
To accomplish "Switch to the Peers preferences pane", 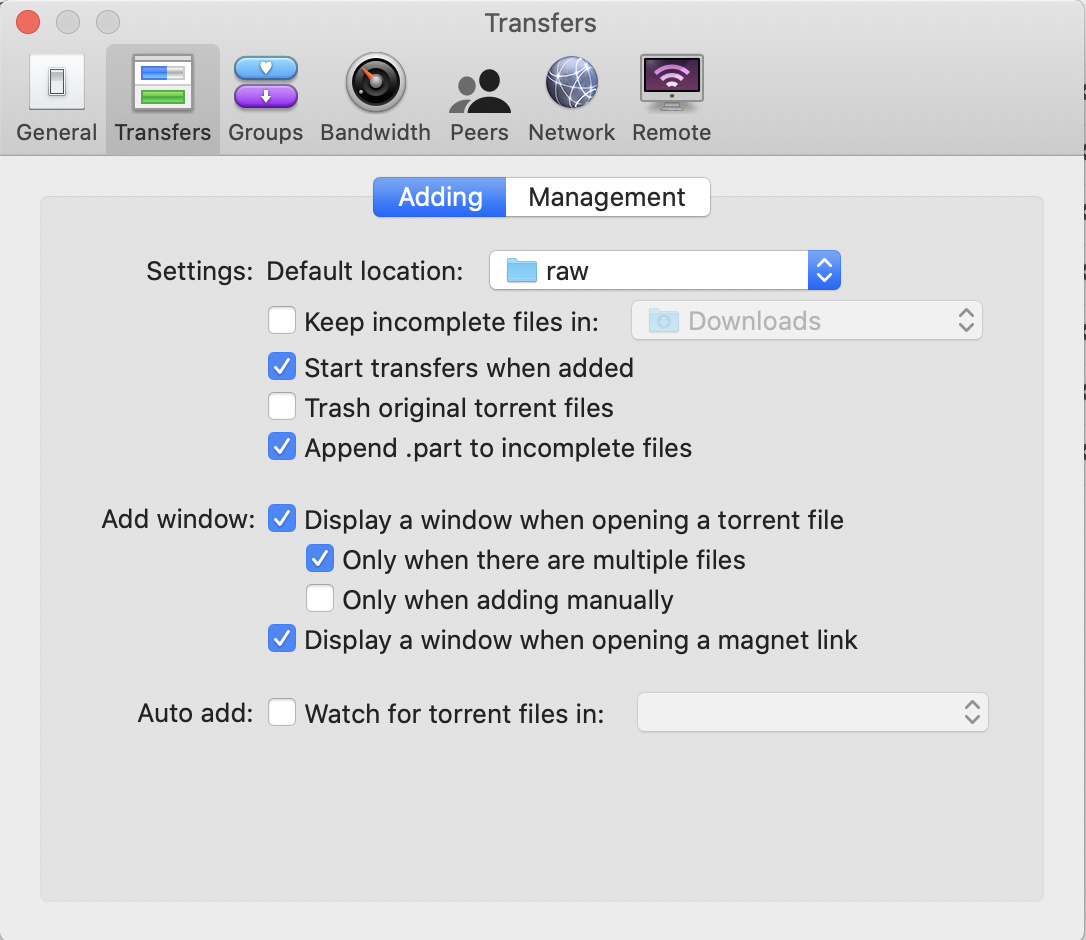I will 479,97.
